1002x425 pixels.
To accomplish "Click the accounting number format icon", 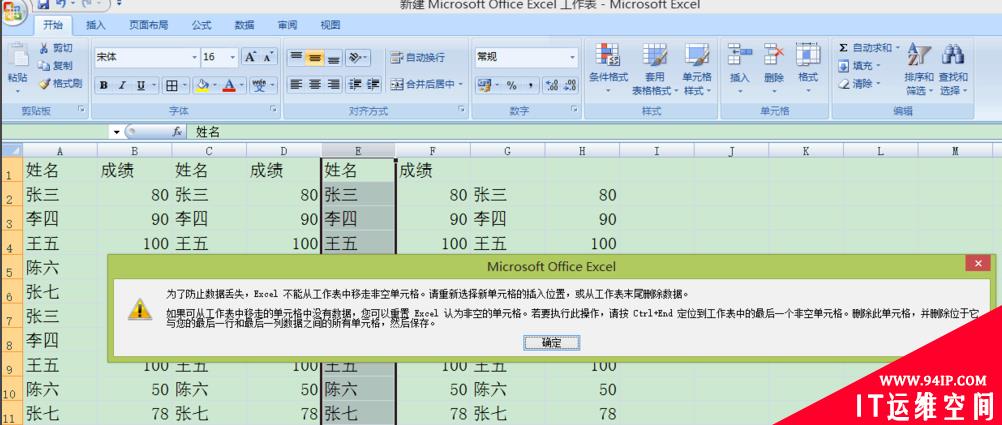I will point(485,85).
